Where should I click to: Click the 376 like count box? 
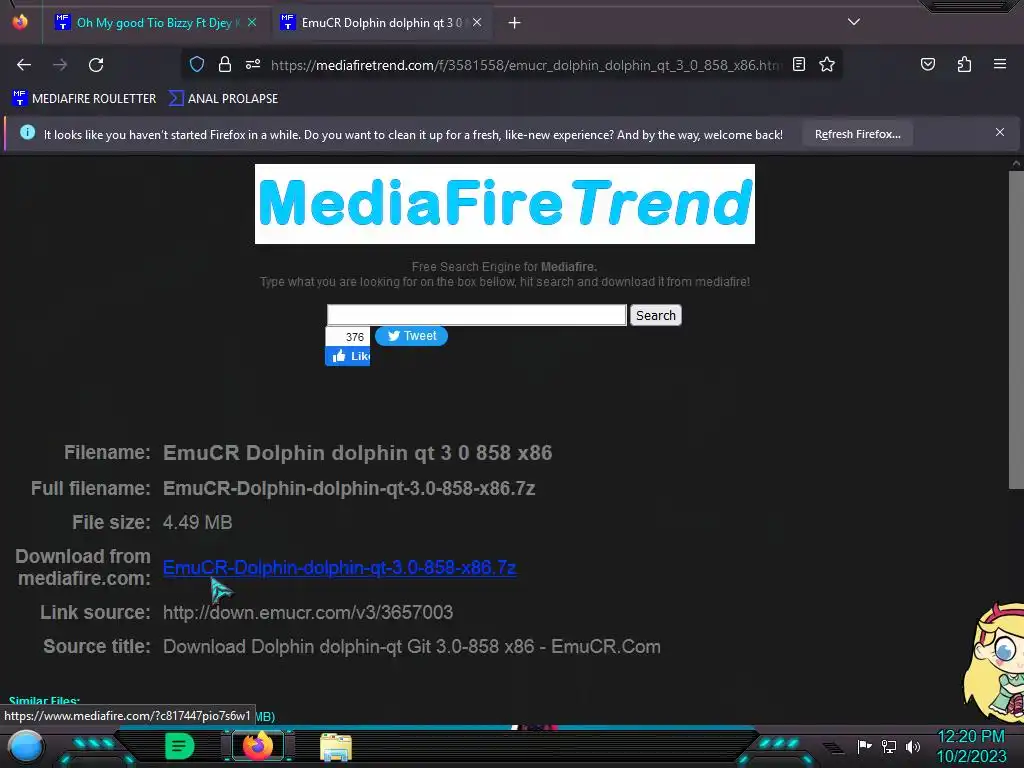coord(347,336)
